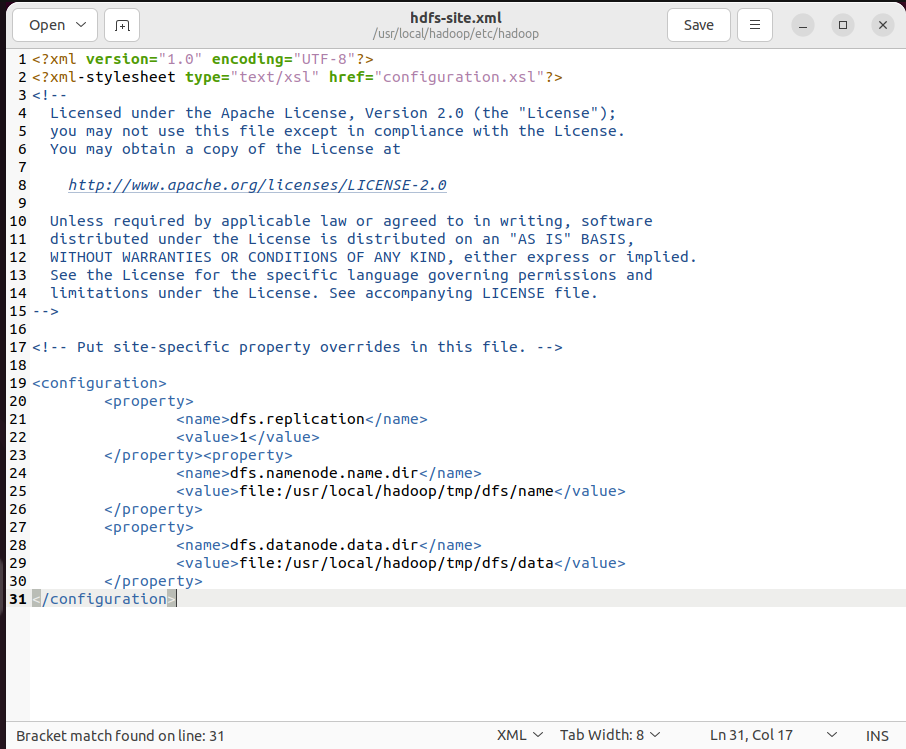Close the gedit window
This screenshot has height=749, width=906.
pos(883,25)
